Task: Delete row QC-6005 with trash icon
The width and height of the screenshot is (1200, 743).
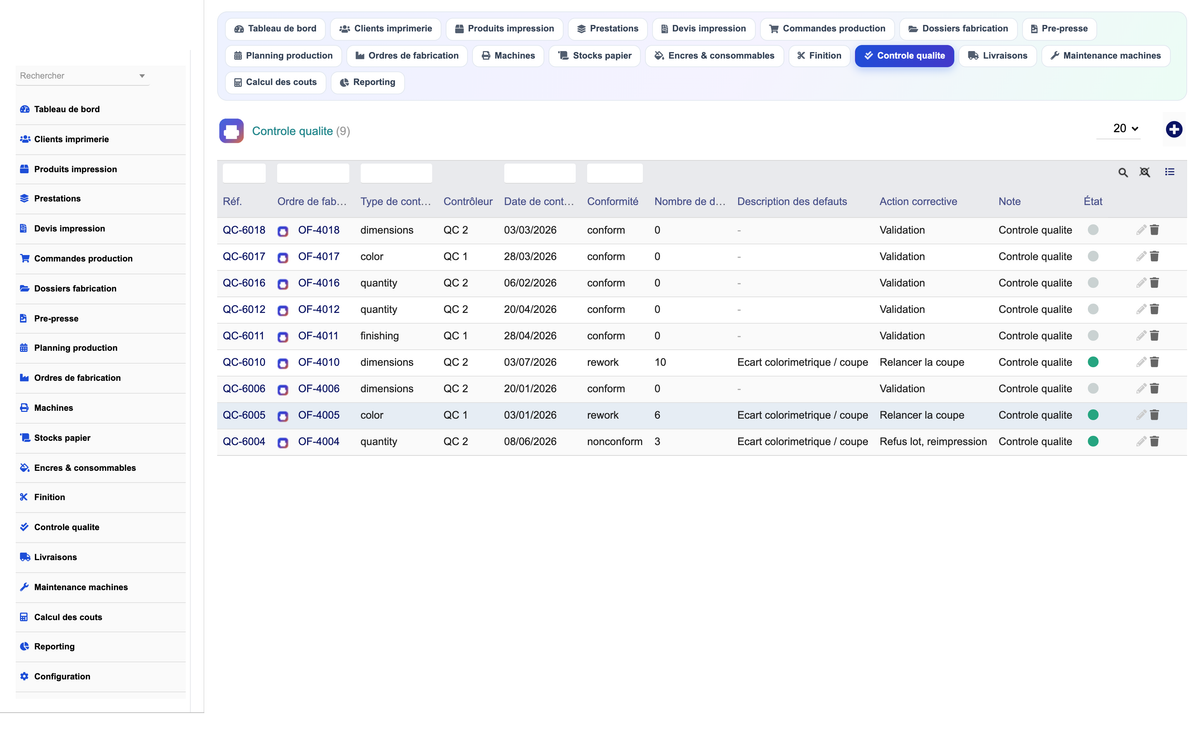Action: click(x=1154, y=415)
